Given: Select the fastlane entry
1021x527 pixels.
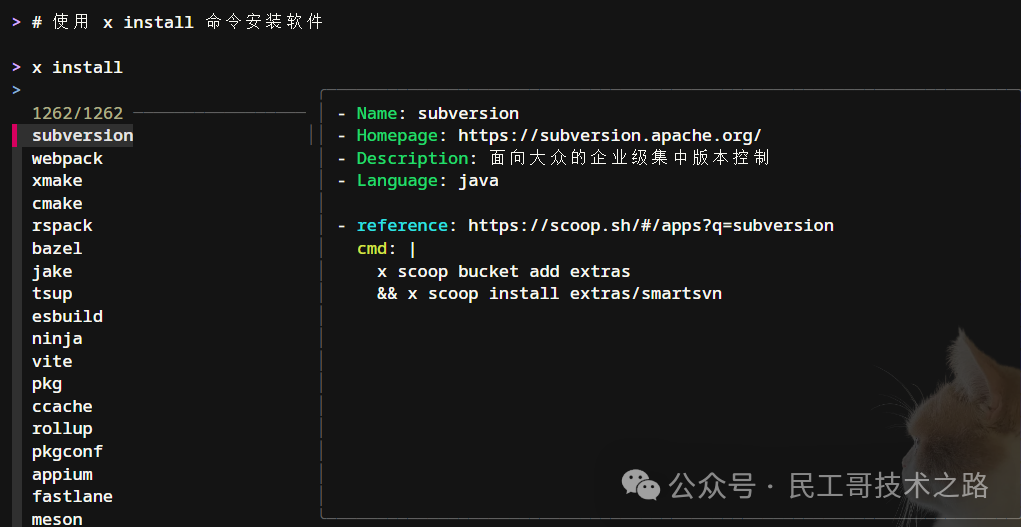Looking at the screenshot, I should (72, 496).
